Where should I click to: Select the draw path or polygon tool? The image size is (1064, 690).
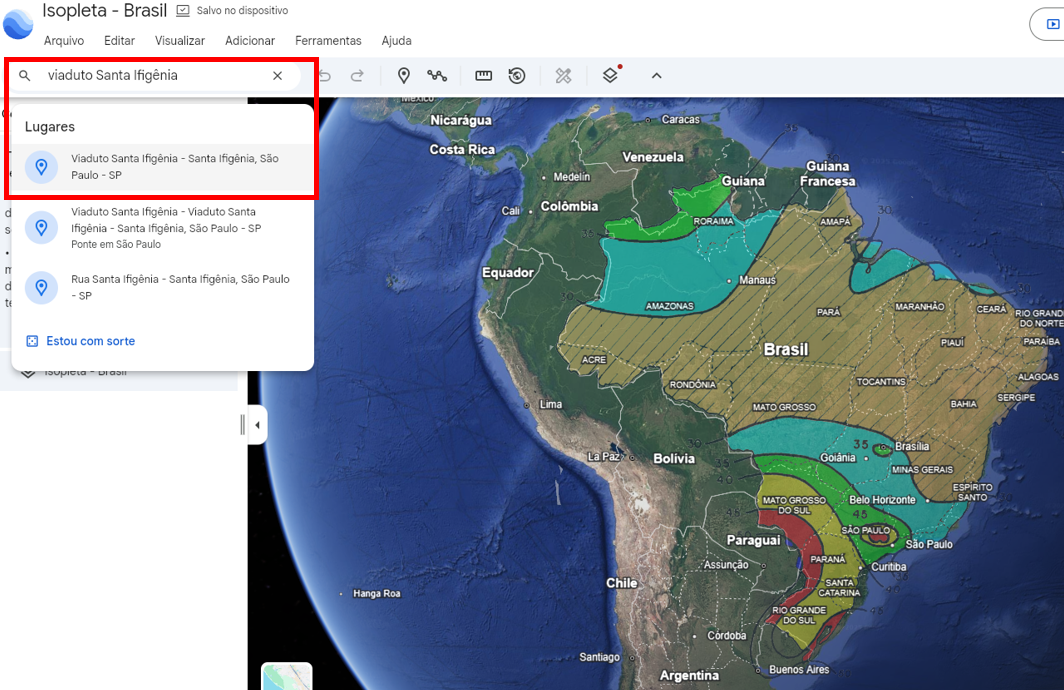[437, 76]
